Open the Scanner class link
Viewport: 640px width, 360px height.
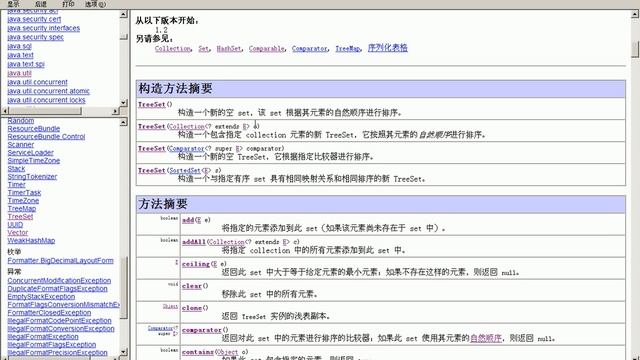(x=21, y=145)
